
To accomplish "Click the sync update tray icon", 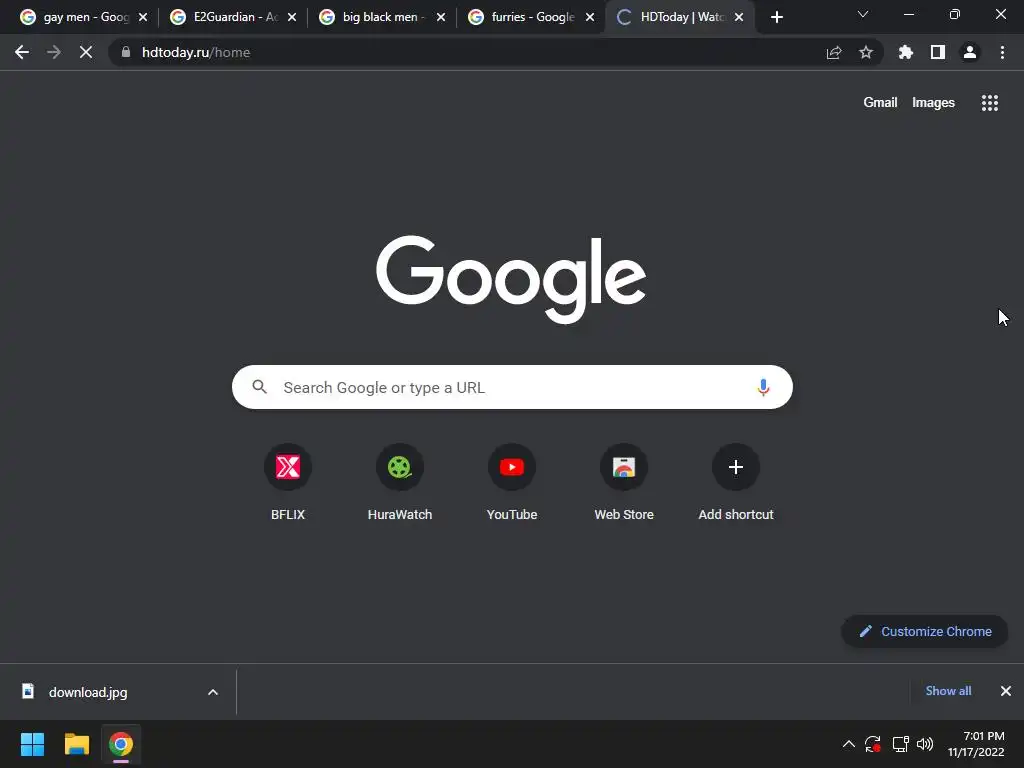I will point(873,744).
